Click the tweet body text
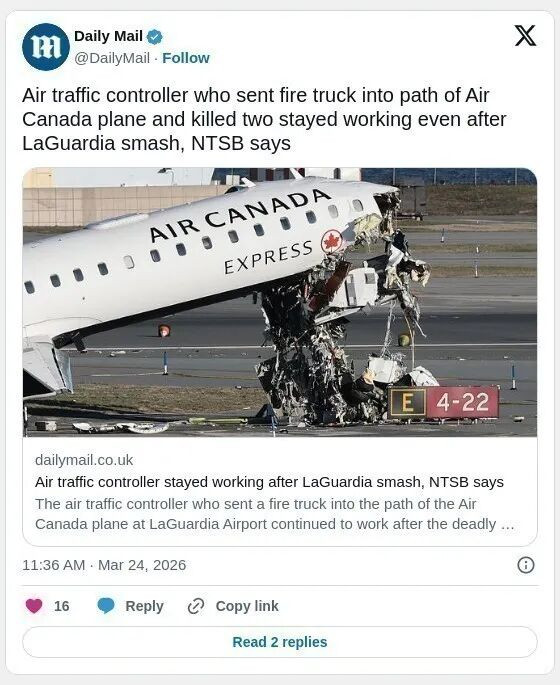Image resolution: width=560 pixels, height=685 pixels. tap(264, 119)
